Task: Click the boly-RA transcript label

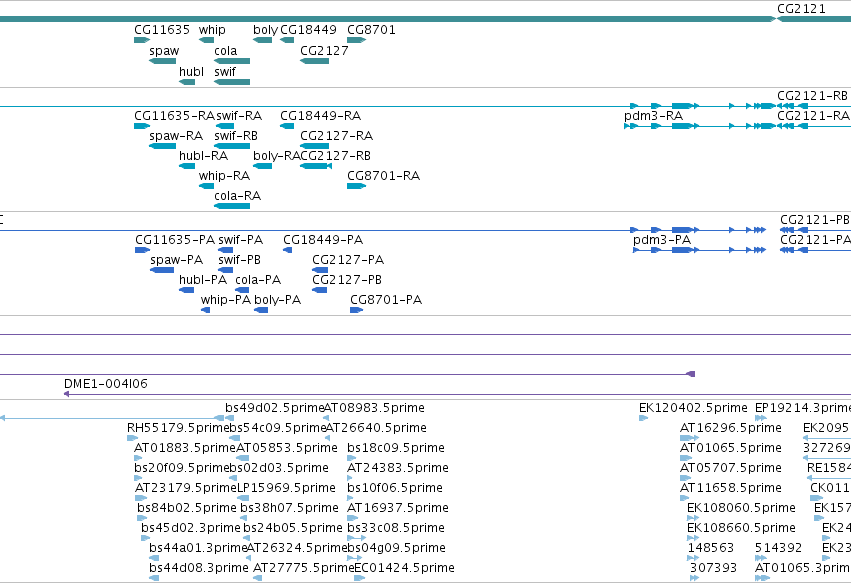Action: coord(276,156)
